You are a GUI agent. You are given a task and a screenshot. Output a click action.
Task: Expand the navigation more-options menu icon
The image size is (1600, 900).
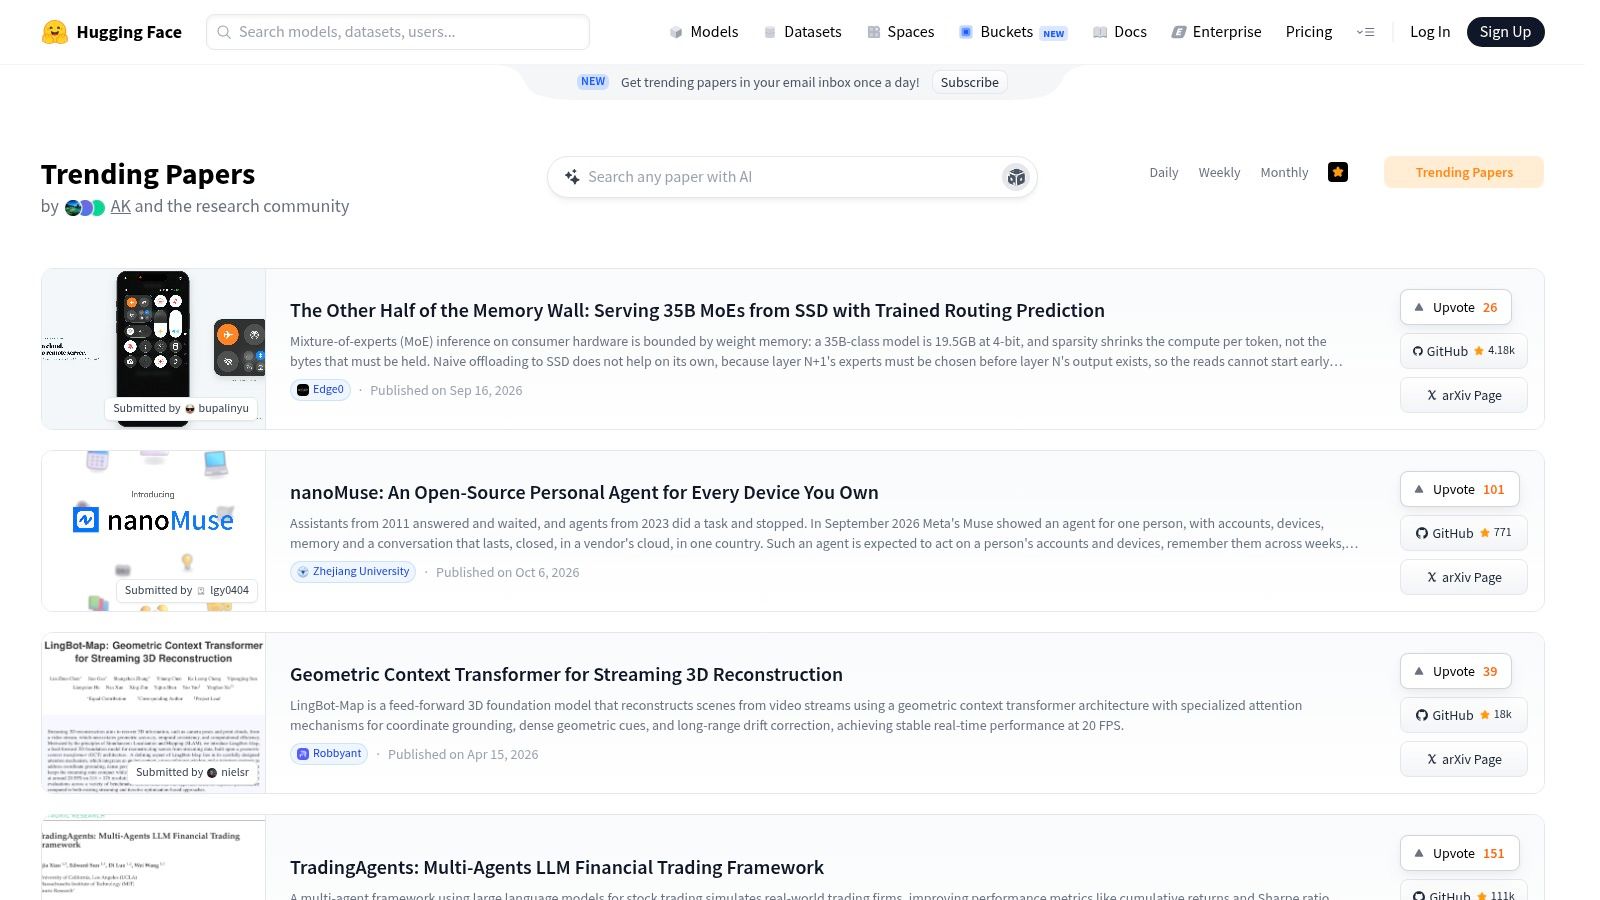click(x=1365, y=32)
